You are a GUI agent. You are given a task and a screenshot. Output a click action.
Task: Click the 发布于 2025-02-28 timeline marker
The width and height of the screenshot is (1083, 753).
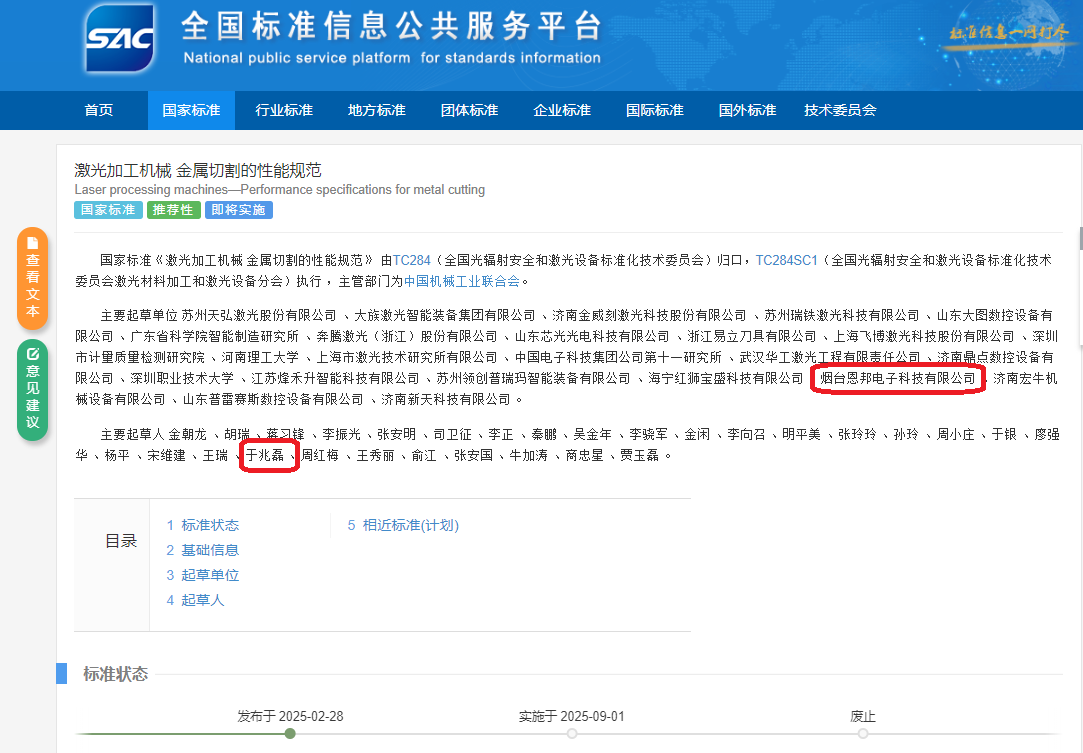coord(290,734)
